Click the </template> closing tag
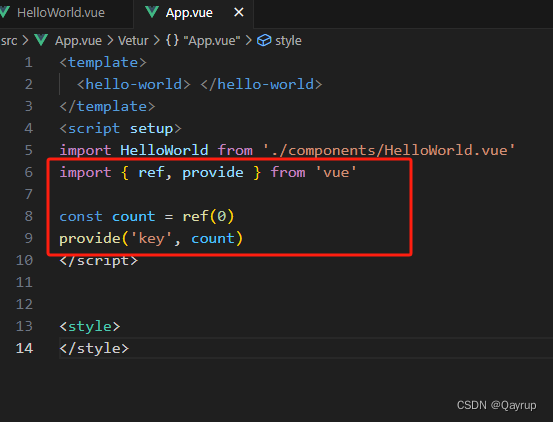Image resolution: width=553 pixels, height=422 pixels. pos(108,106)
